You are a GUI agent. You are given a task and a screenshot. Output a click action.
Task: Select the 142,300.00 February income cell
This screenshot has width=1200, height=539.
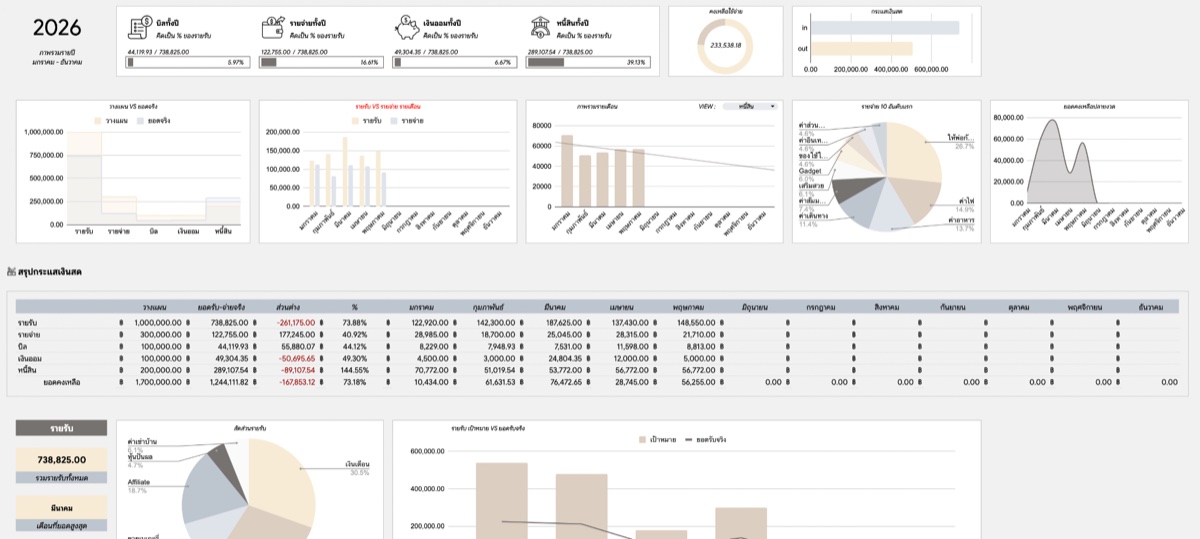coord(495,322)
